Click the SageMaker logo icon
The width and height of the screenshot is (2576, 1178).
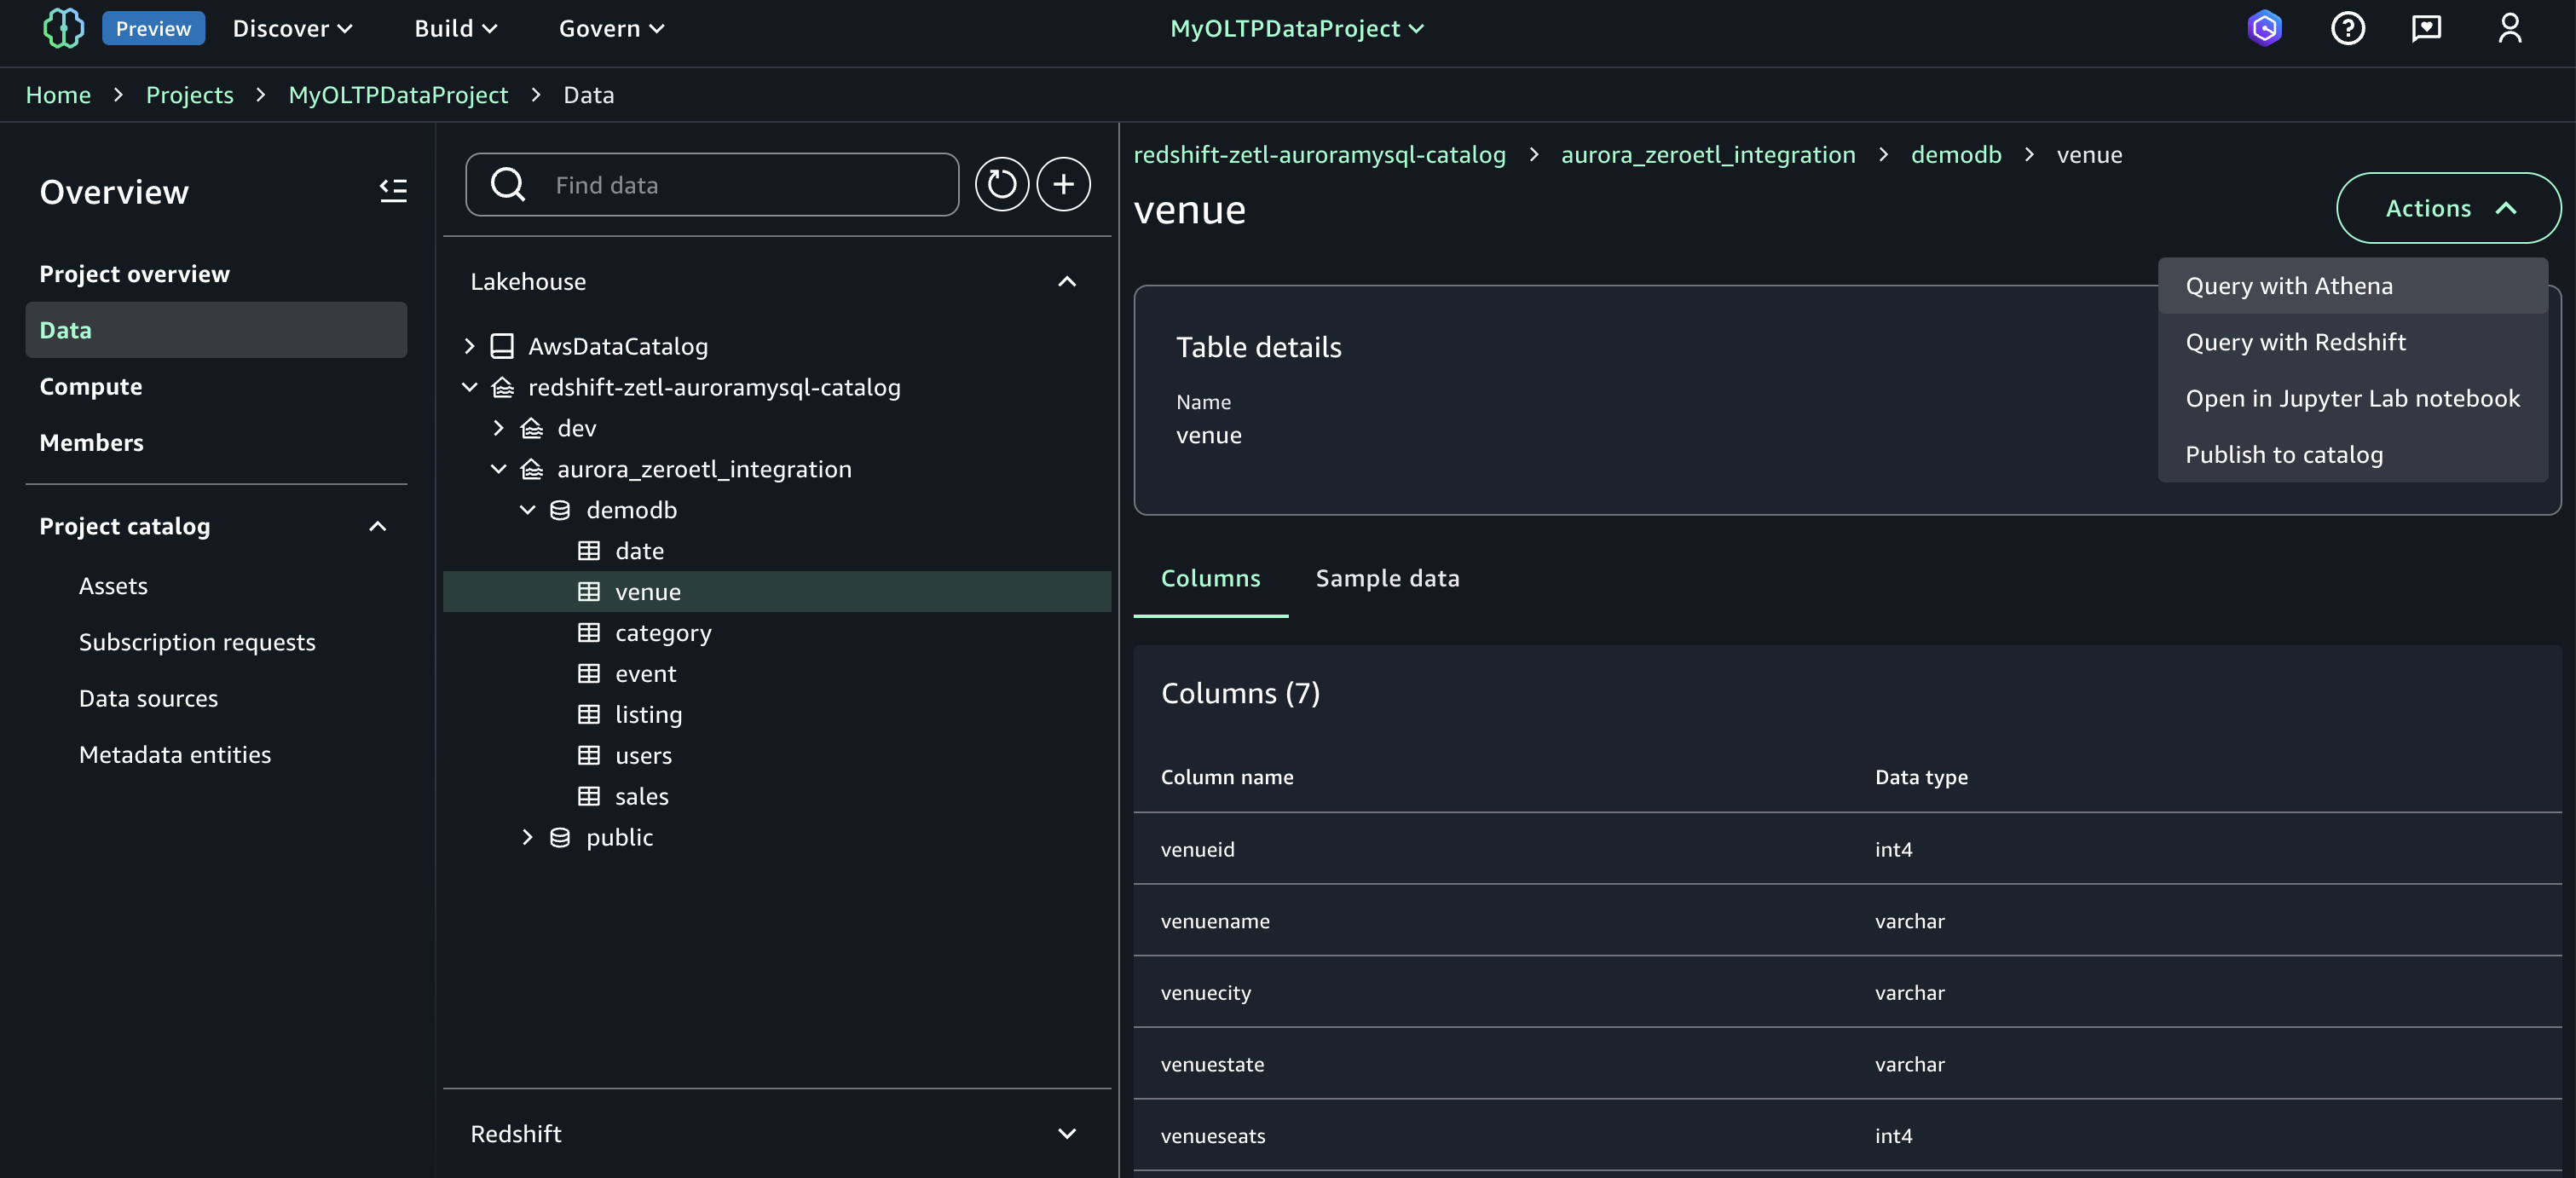tap(63, 28)
